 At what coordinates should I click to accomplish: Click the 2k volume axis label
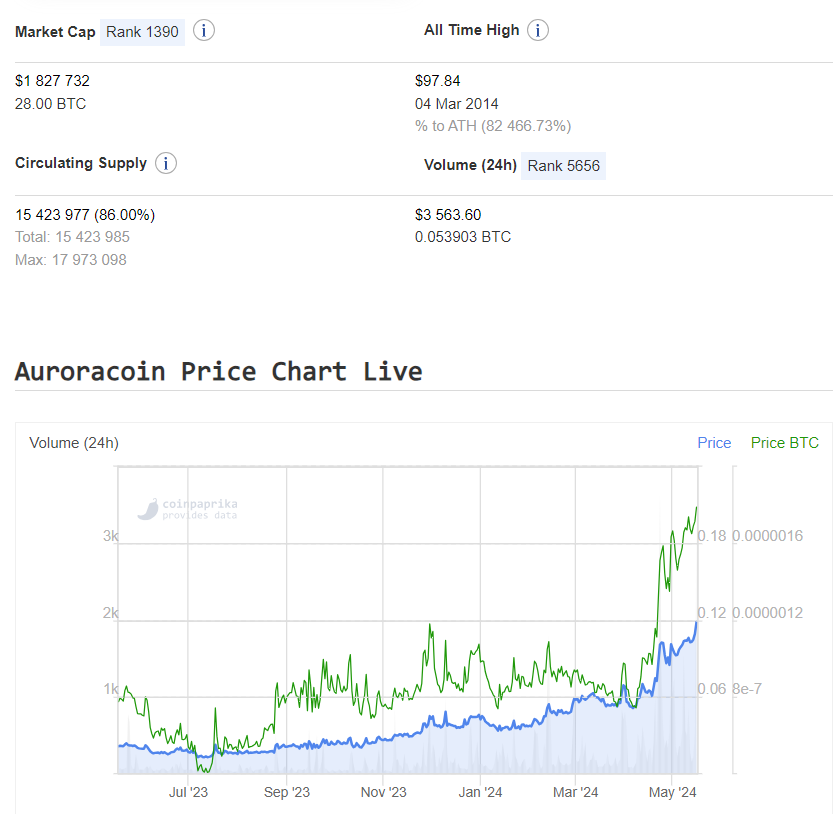[110, 613]
